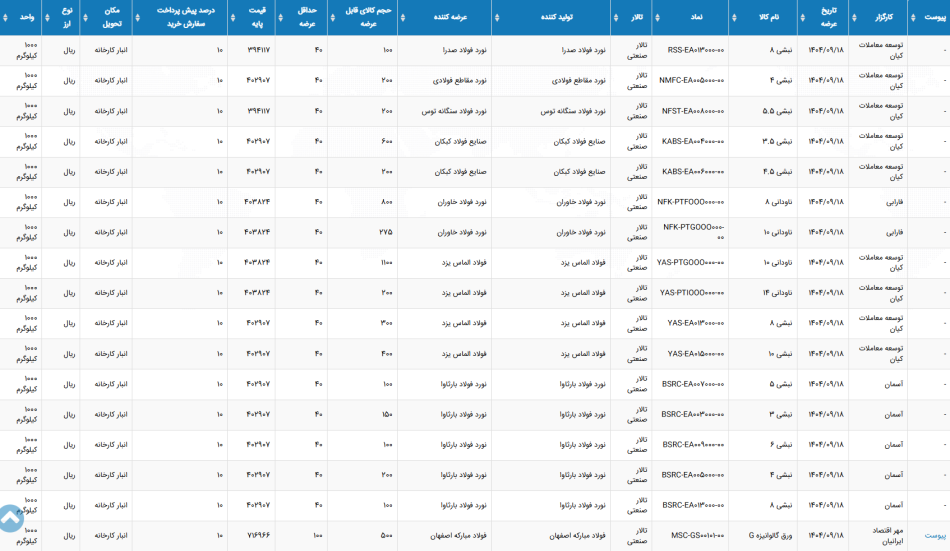Viewport: 950px width, 551px height.
Task: Click broker آسمان in the نبشی 6 row
Action: pyautogui.click(x=894, y=445)
